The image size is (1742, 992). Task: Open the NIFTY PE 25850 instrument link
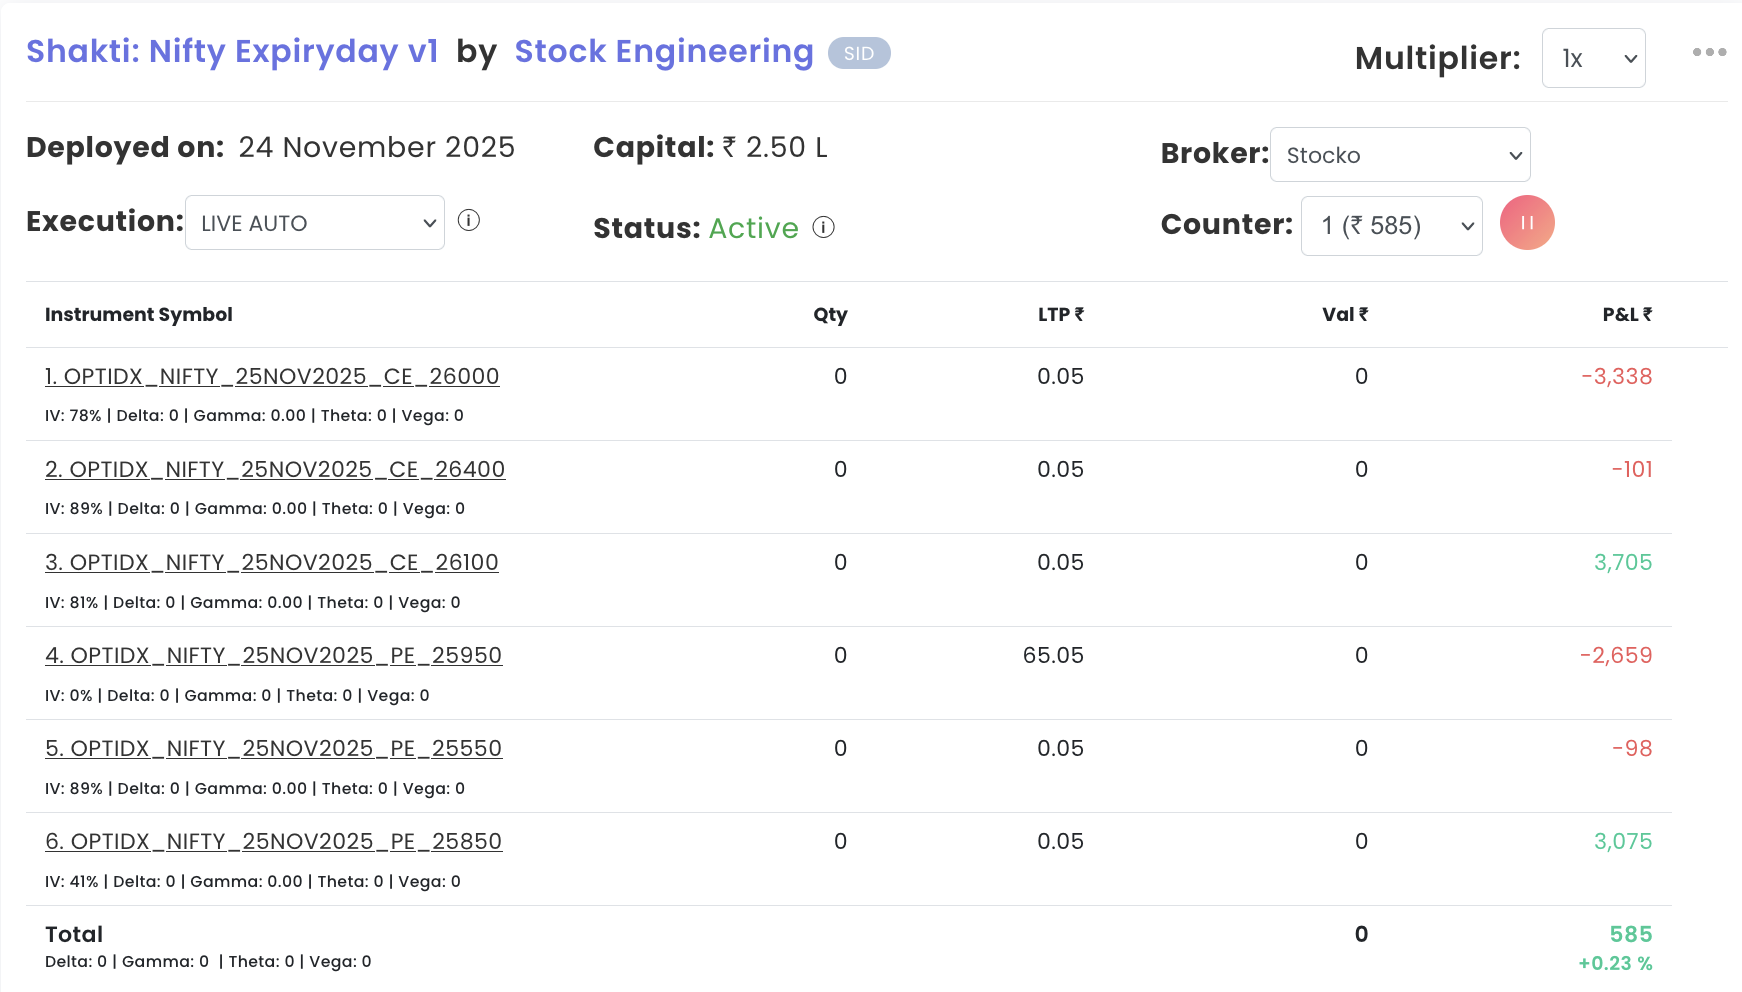273,842
